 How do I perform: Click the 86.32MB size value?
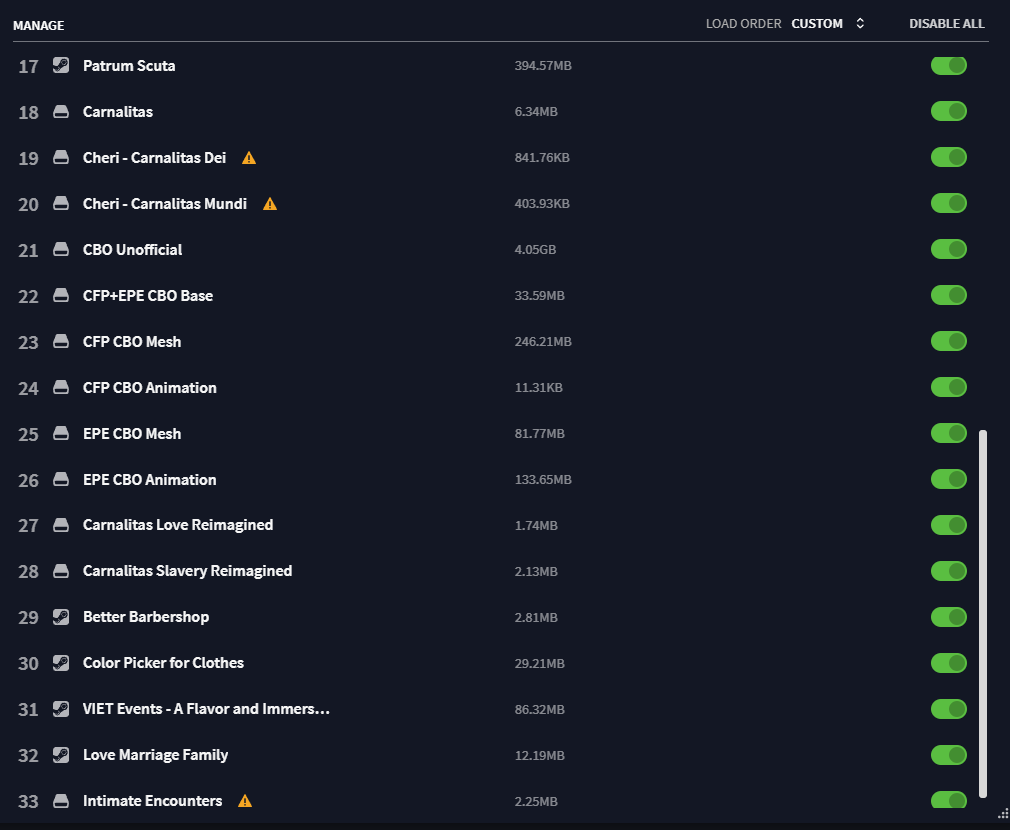539,710
